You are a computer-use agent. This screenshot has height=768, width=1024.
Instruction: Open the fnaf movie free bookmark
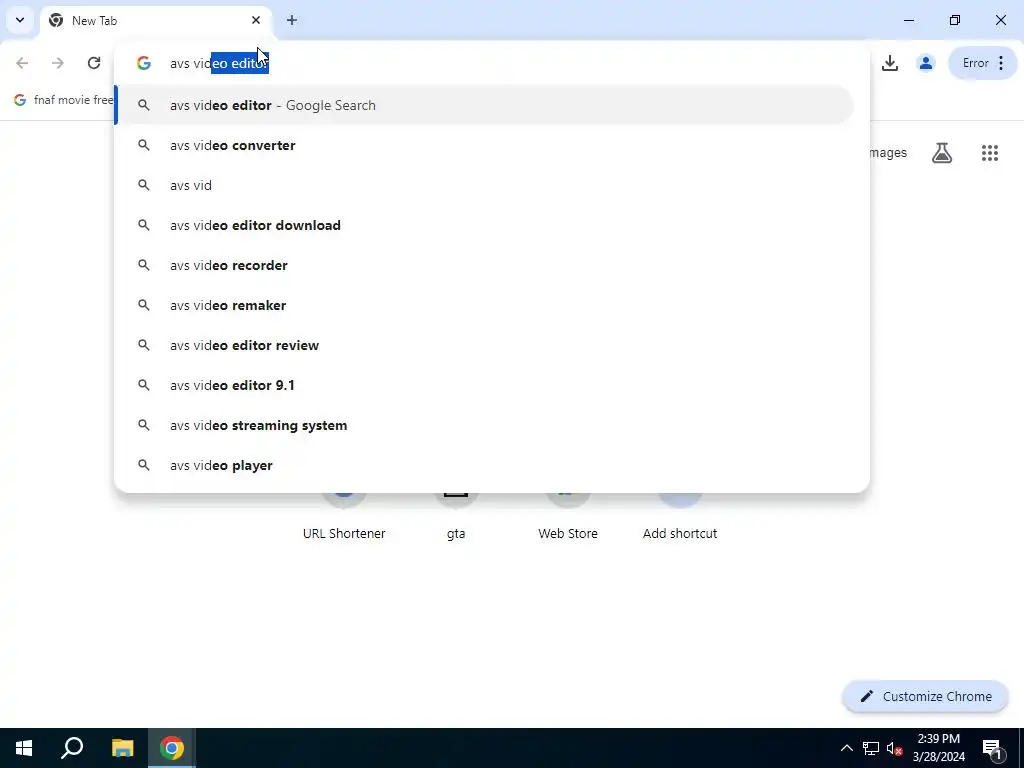tap(63, 100)
